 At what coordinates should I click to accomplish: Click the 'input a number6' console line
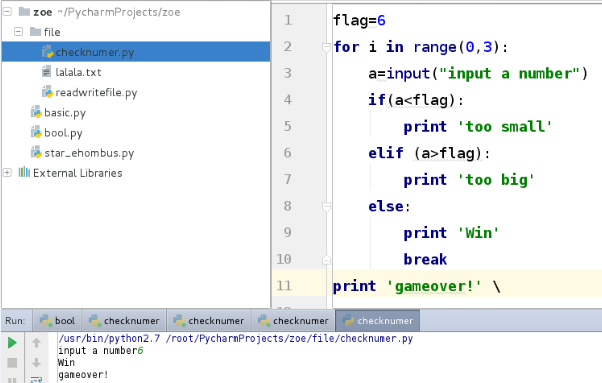[x=101, y=350]
